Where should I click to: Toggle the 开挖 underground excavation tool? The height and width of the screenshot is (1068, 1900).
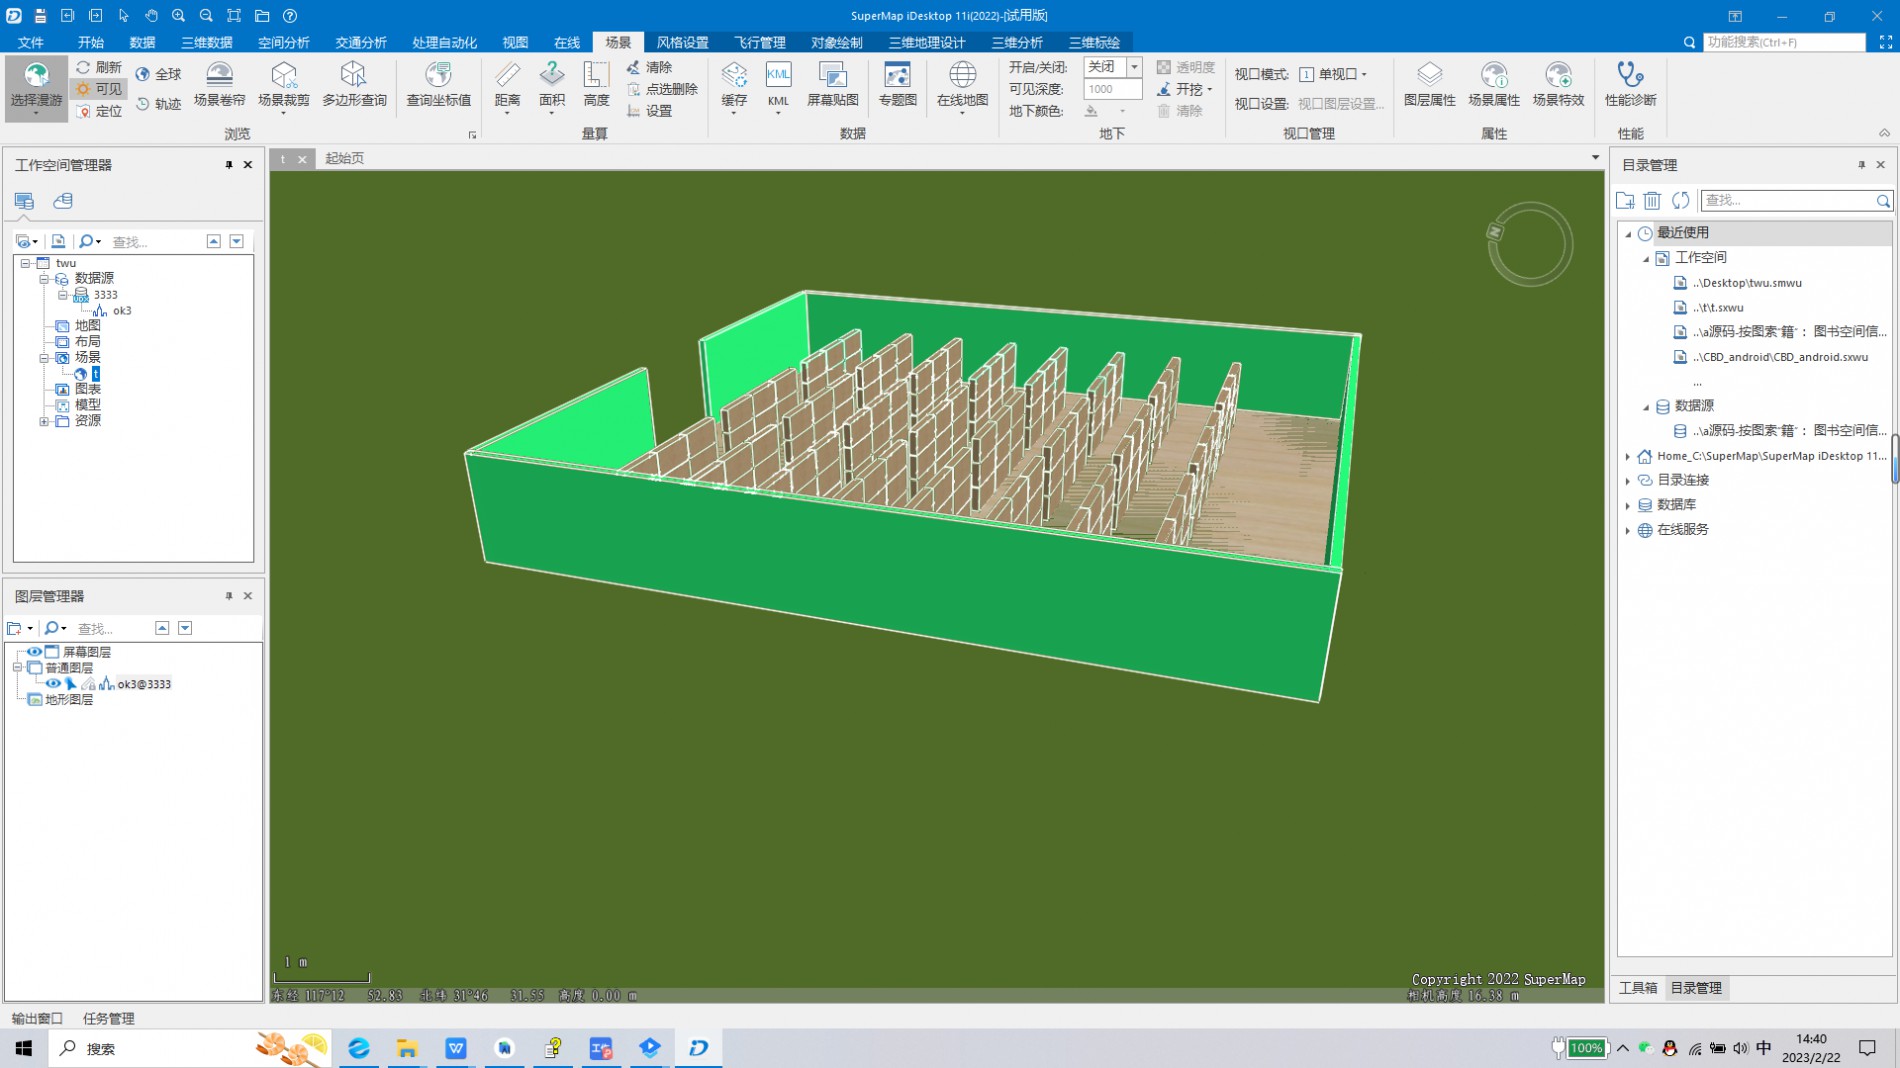(x=1184, y=89)
